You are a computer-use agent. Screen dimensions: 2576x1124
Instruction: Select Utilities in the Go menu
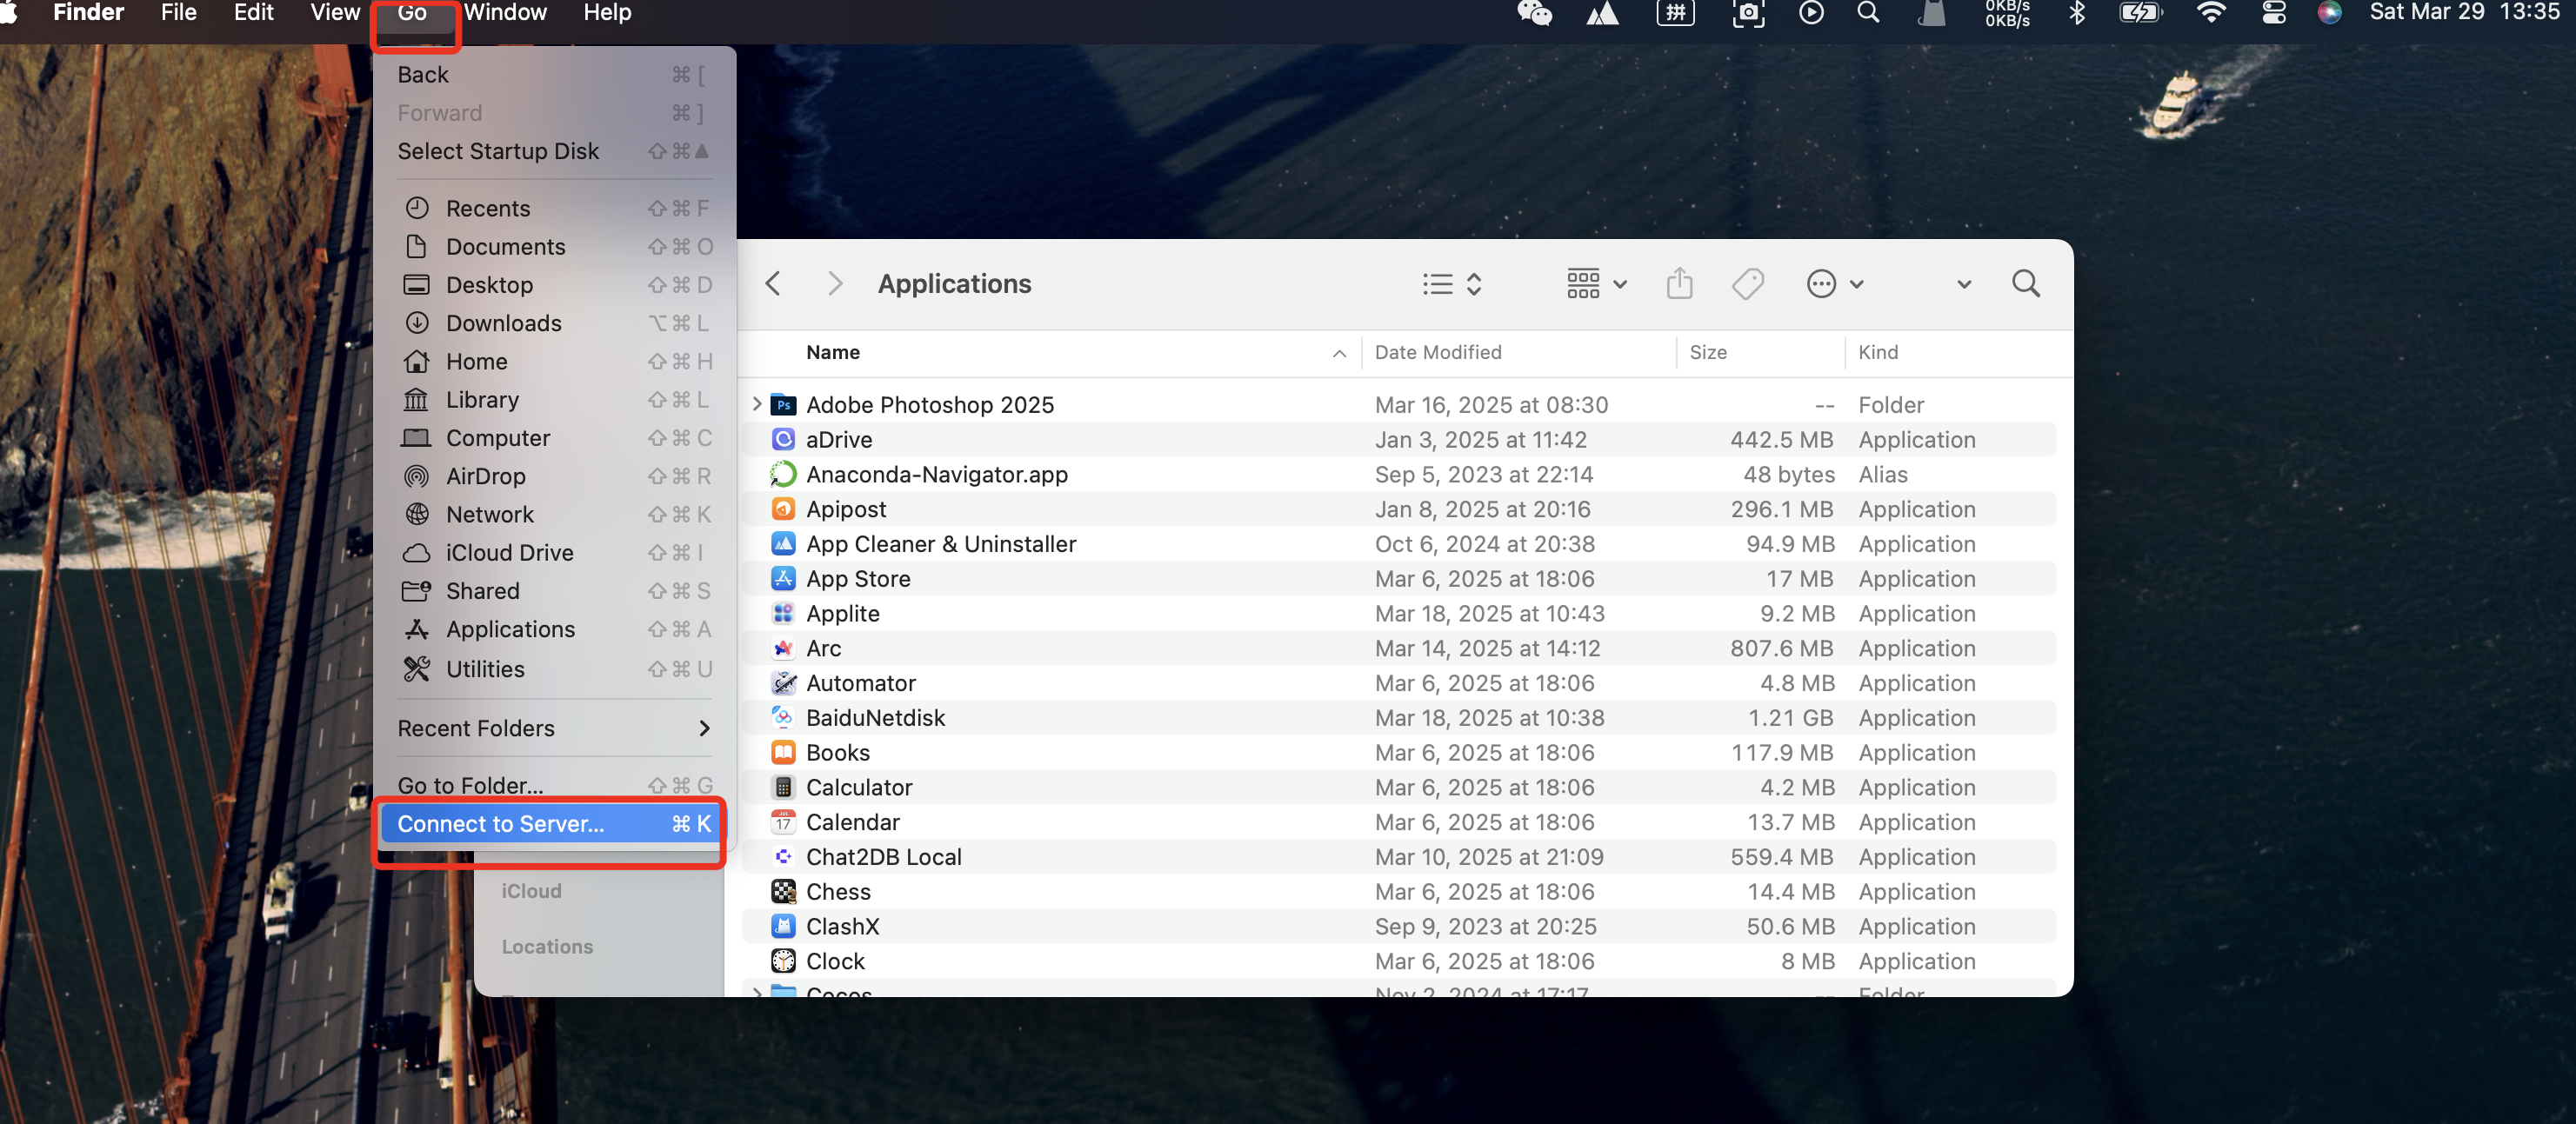[x=553, y=669]
